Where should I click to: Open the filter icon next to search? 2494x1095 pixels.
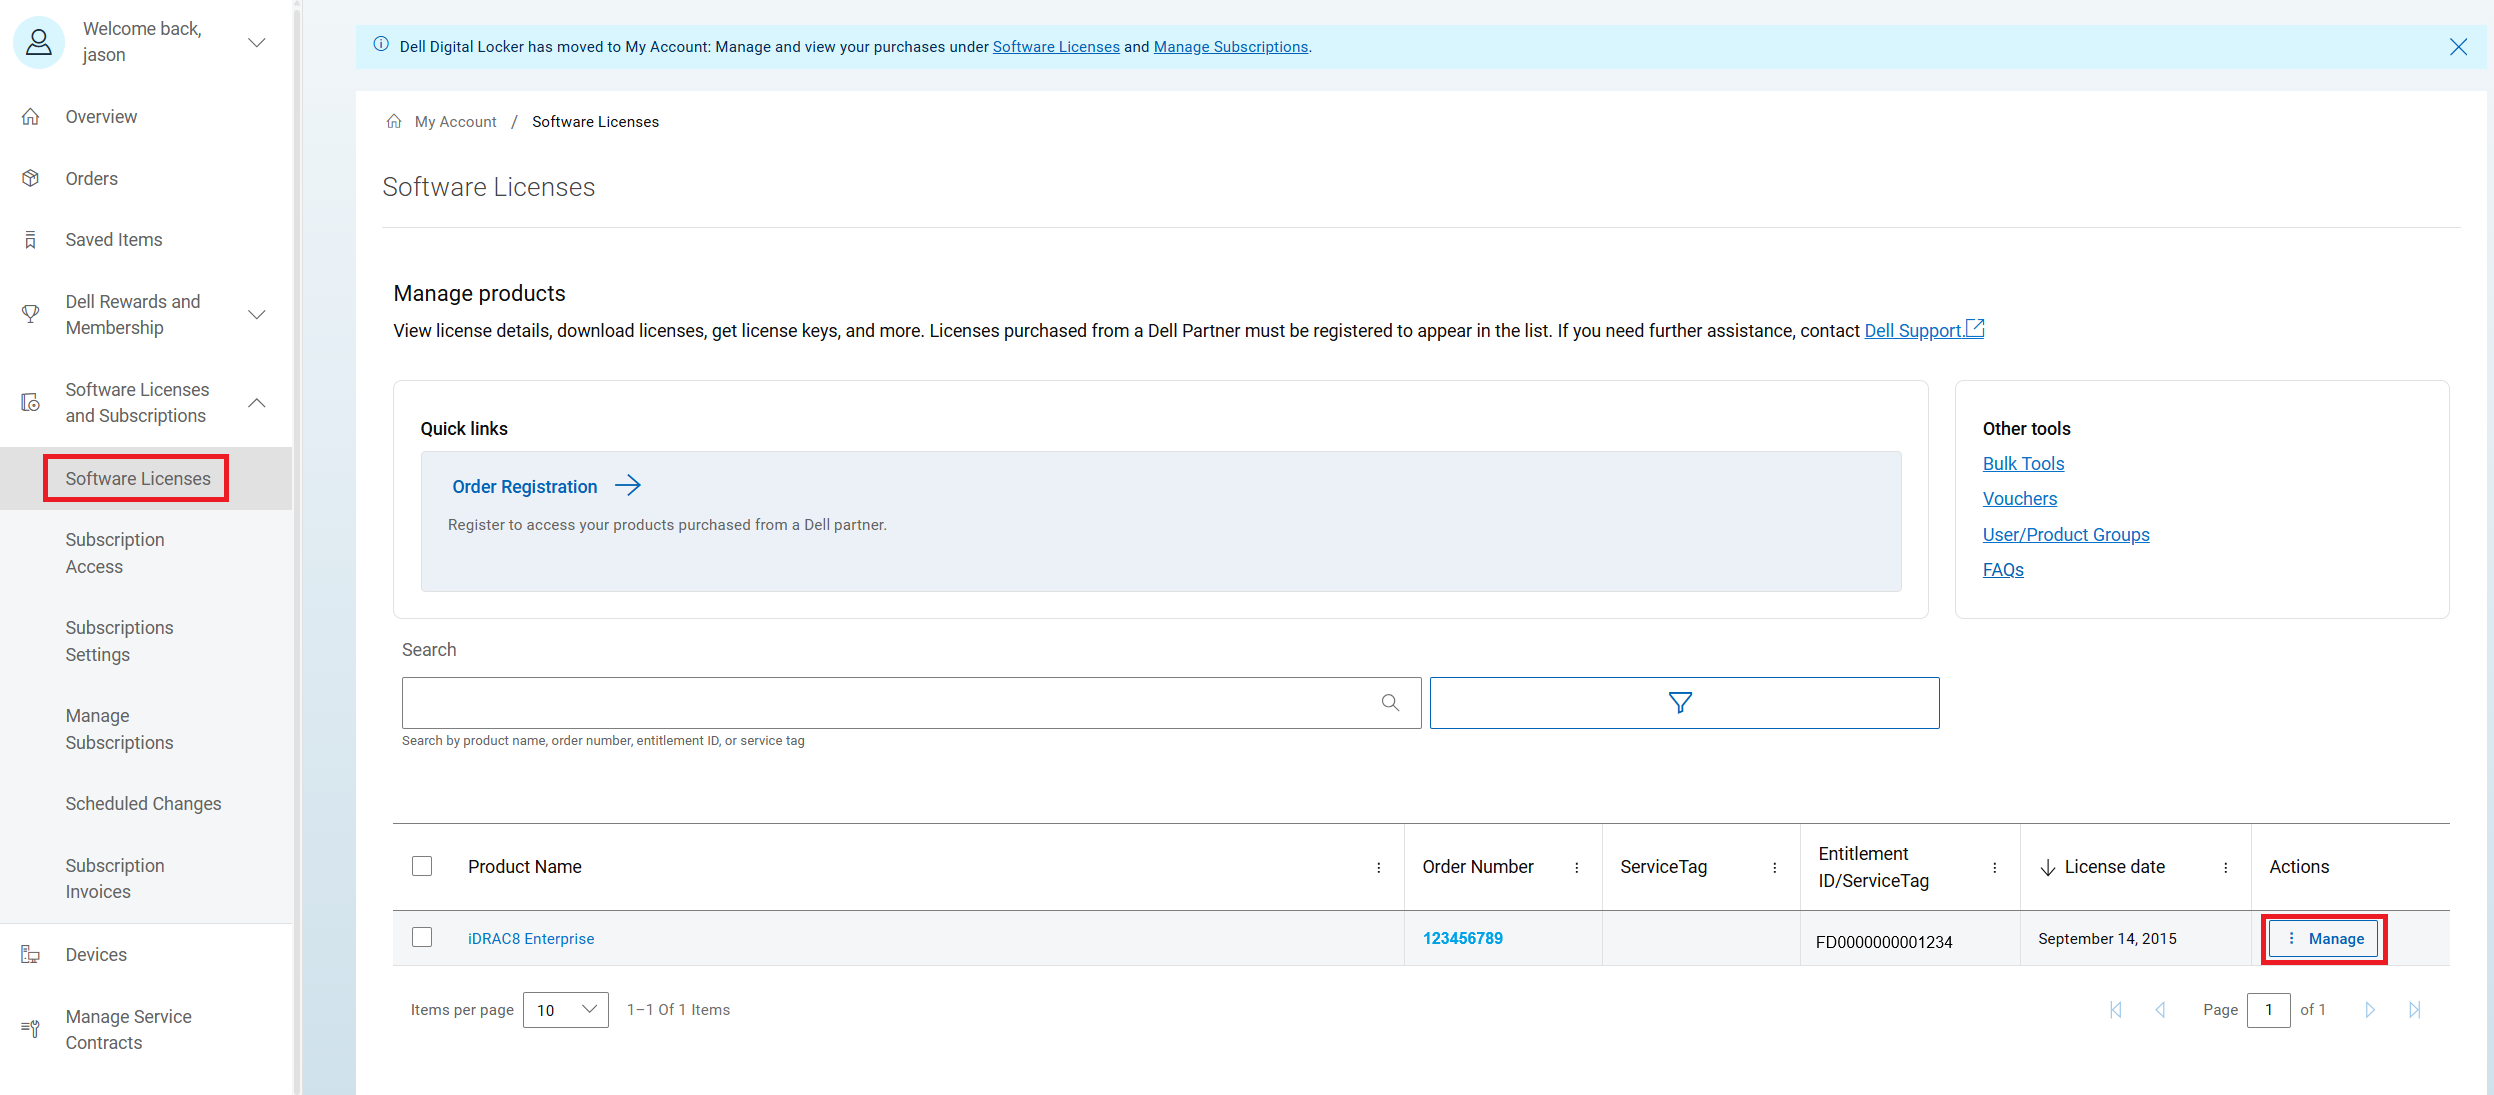(x=1681, y=702)
